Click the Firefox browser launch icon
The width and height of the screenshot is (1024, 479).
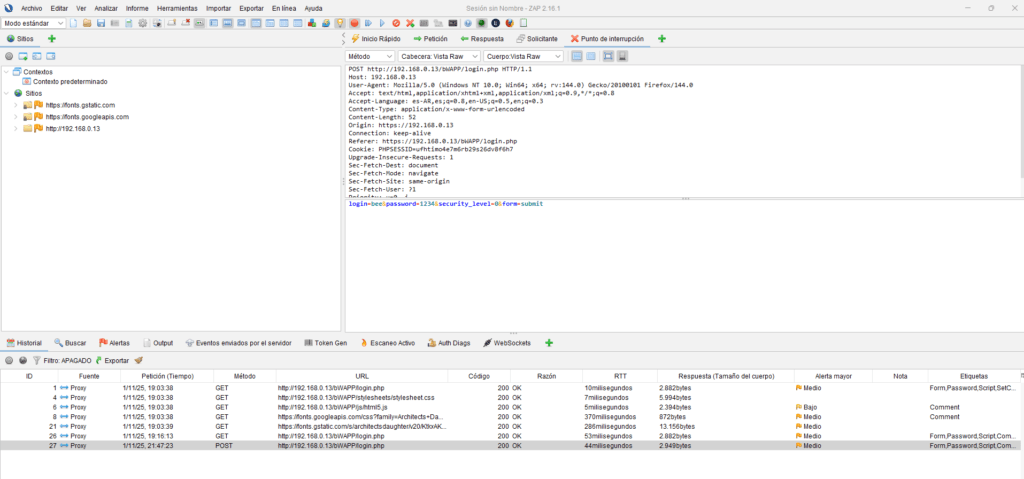click(509, 23)
